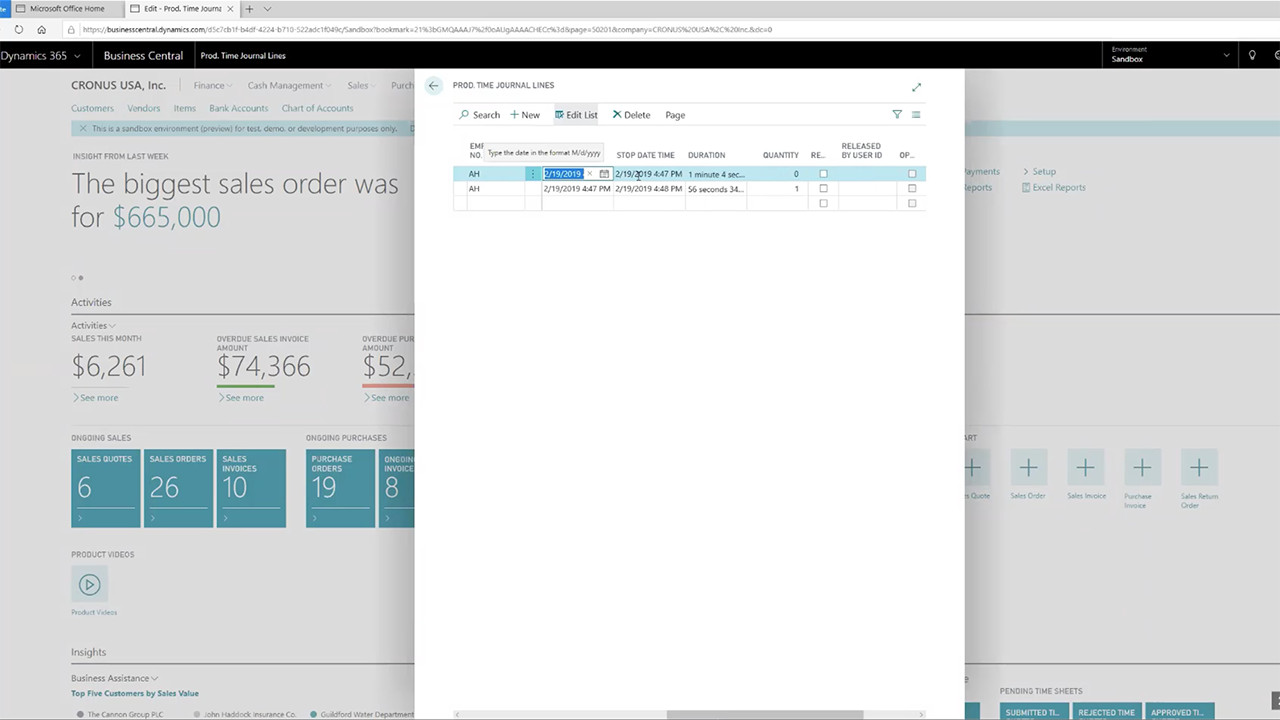This screenshot has height=720, width=1280.
Task: Open the Sales Orders tile showing 26
Action: pyautogui.click(x=178, y=488)
